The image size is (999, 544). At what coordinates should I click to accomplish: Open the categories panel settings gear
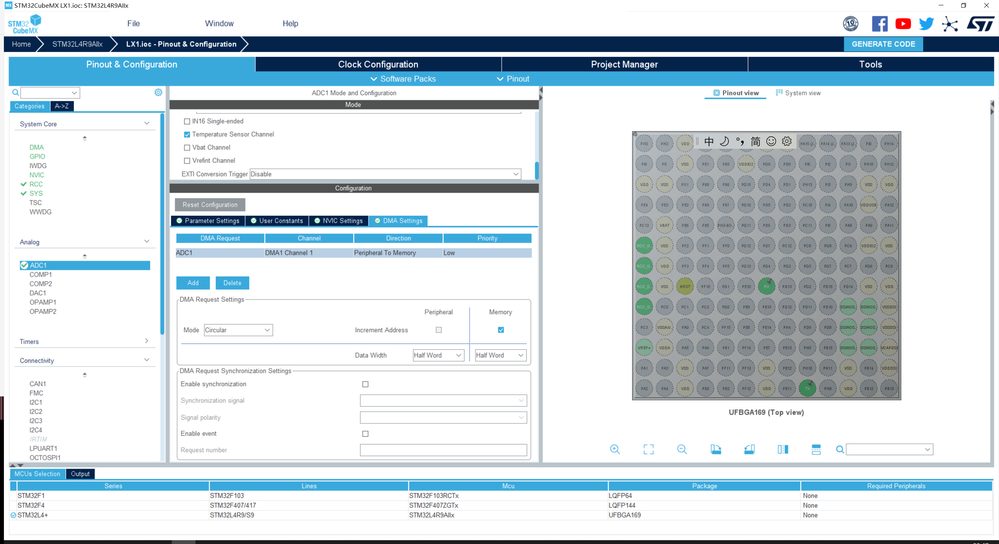[158, 92]
